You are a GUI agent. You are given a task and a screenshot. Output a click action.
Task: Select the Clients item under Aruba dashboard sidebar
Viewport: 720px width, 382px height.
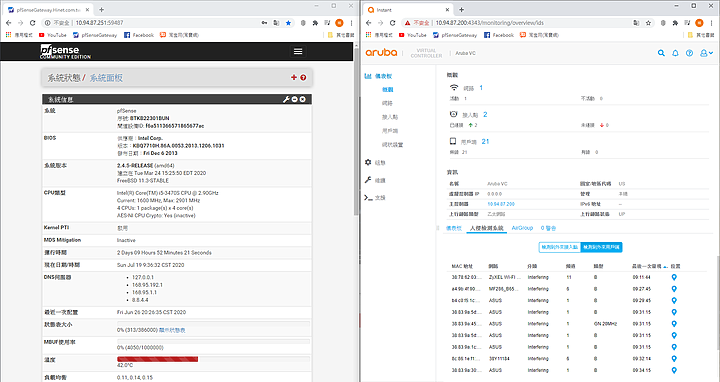pos(390,131)
